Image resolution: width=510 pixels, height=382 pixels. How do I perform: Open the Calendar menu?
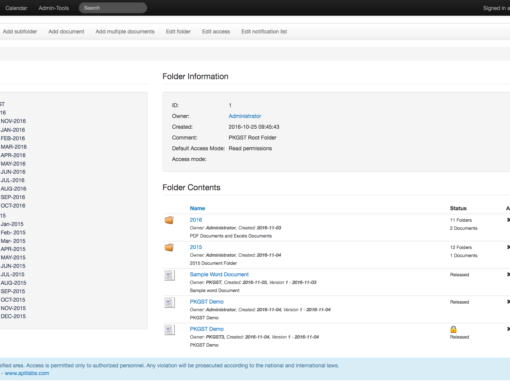tap(16, 8)
